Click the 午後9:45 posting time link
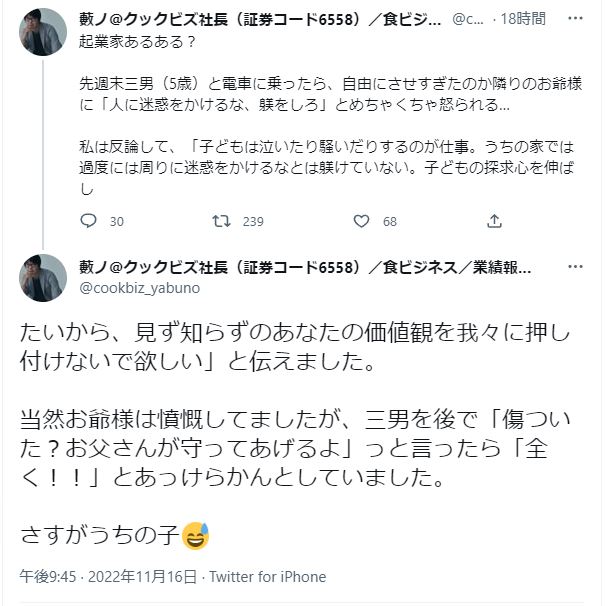Screen dimensions: 605x606 [x=46, y=577]
